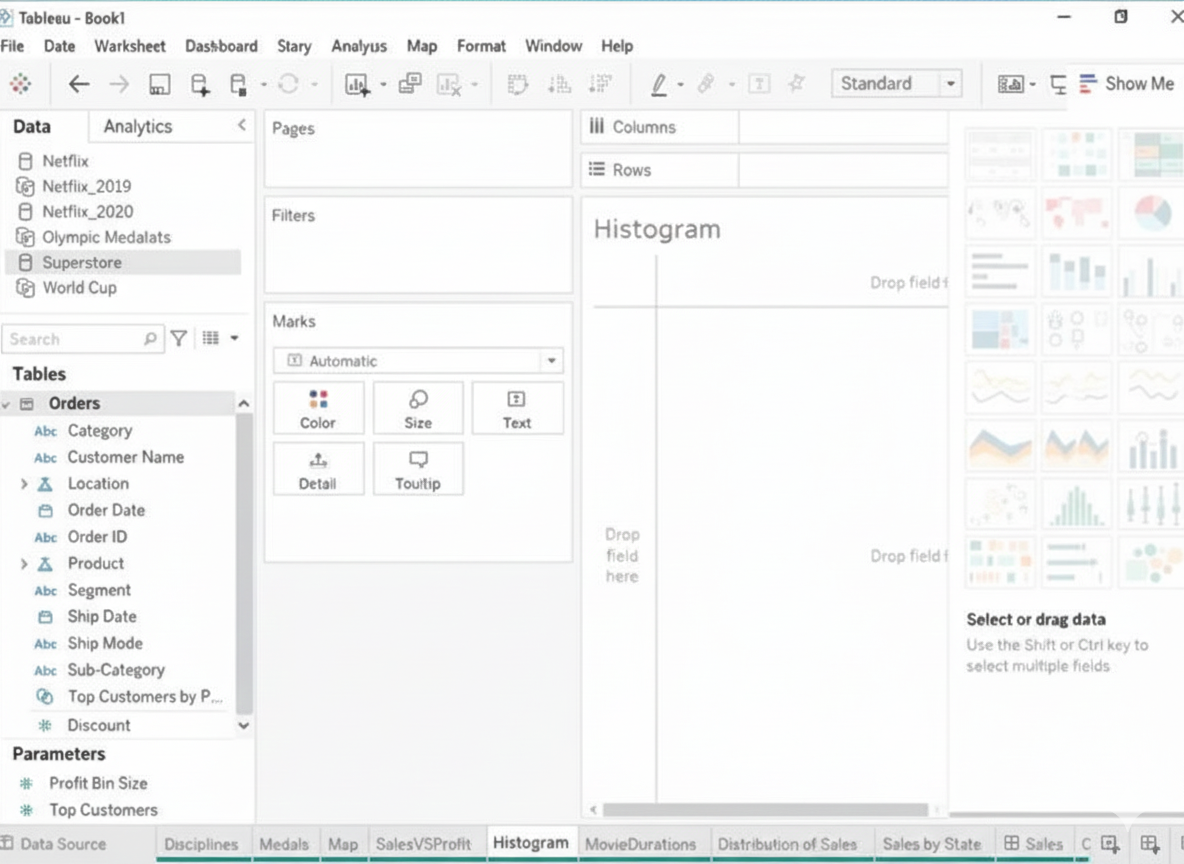Viewport: 1184px width, 864px height.
Task: Click the Search fields input box
Action: click(x=76, y=339)
